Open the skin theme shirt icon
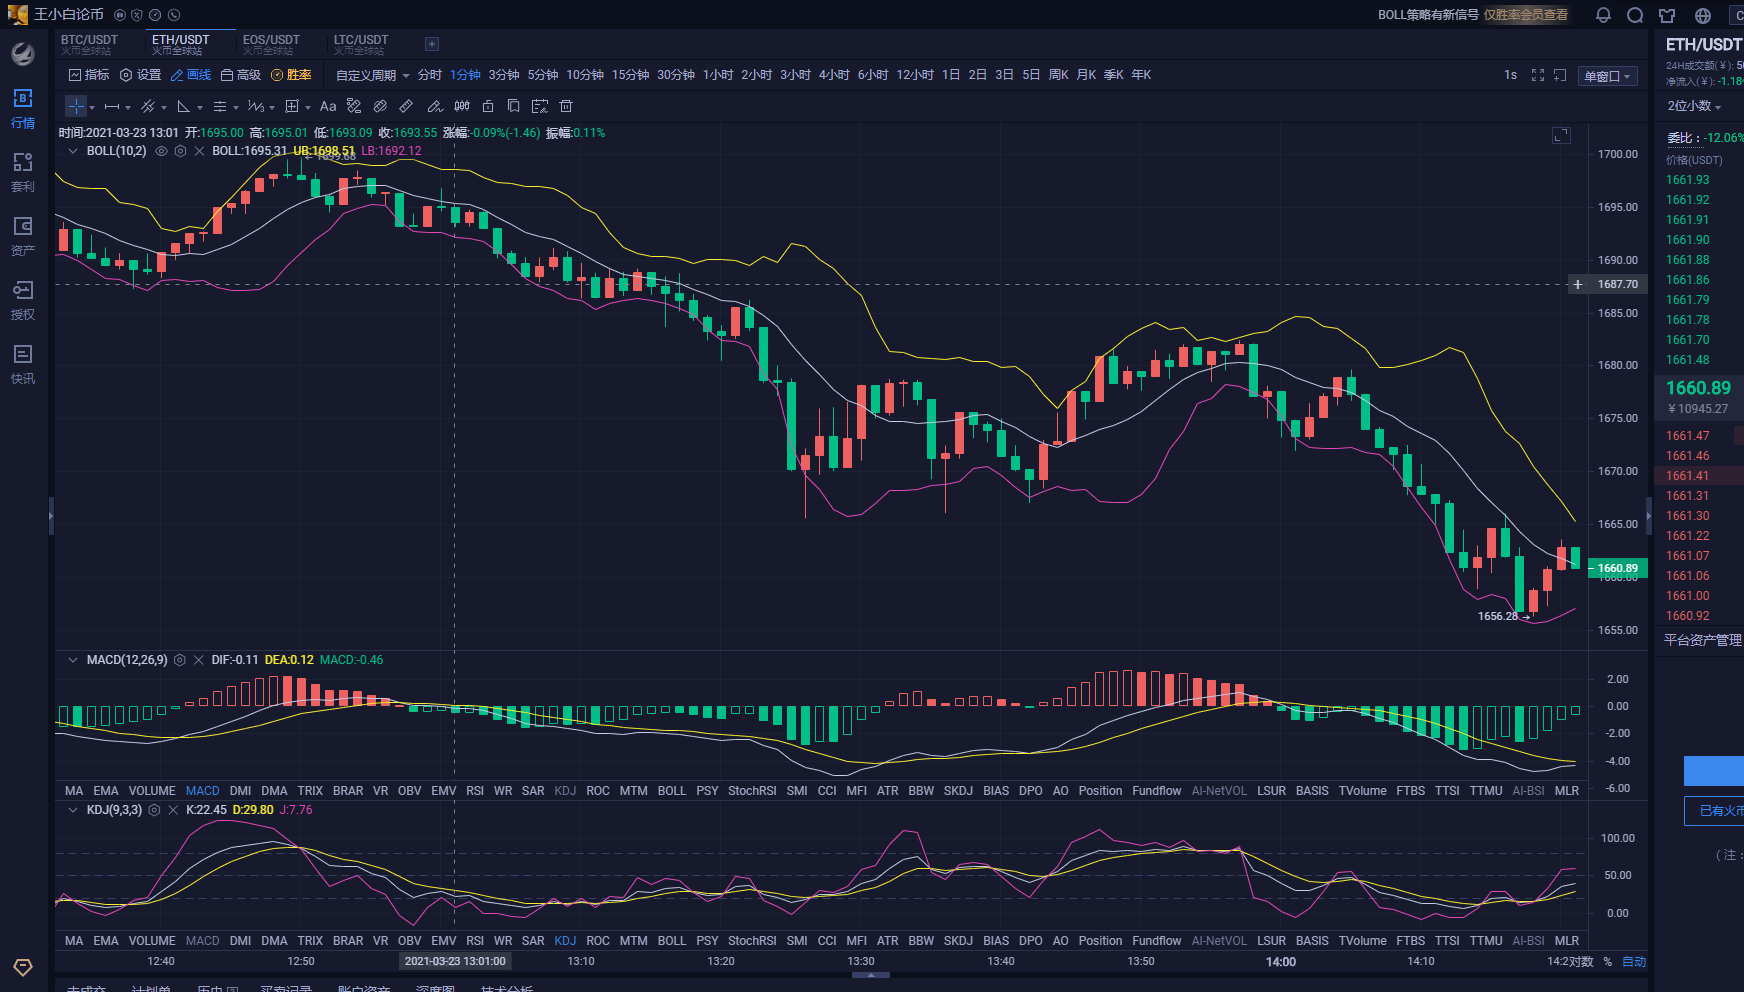Image resolution: width=1744 pixels, height=992 pixels. [1667, 15]
